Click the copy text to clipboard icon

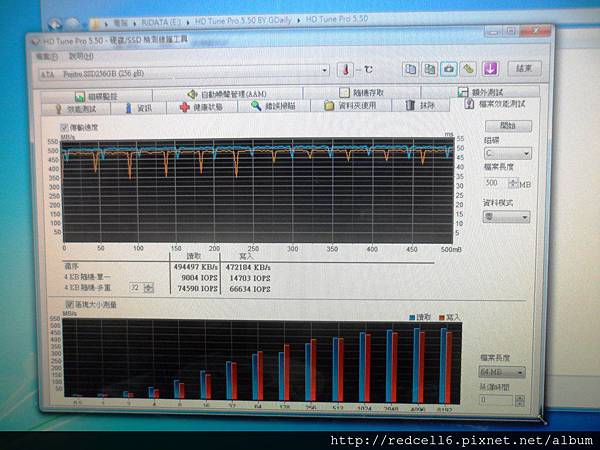click(x=410, y=69)
